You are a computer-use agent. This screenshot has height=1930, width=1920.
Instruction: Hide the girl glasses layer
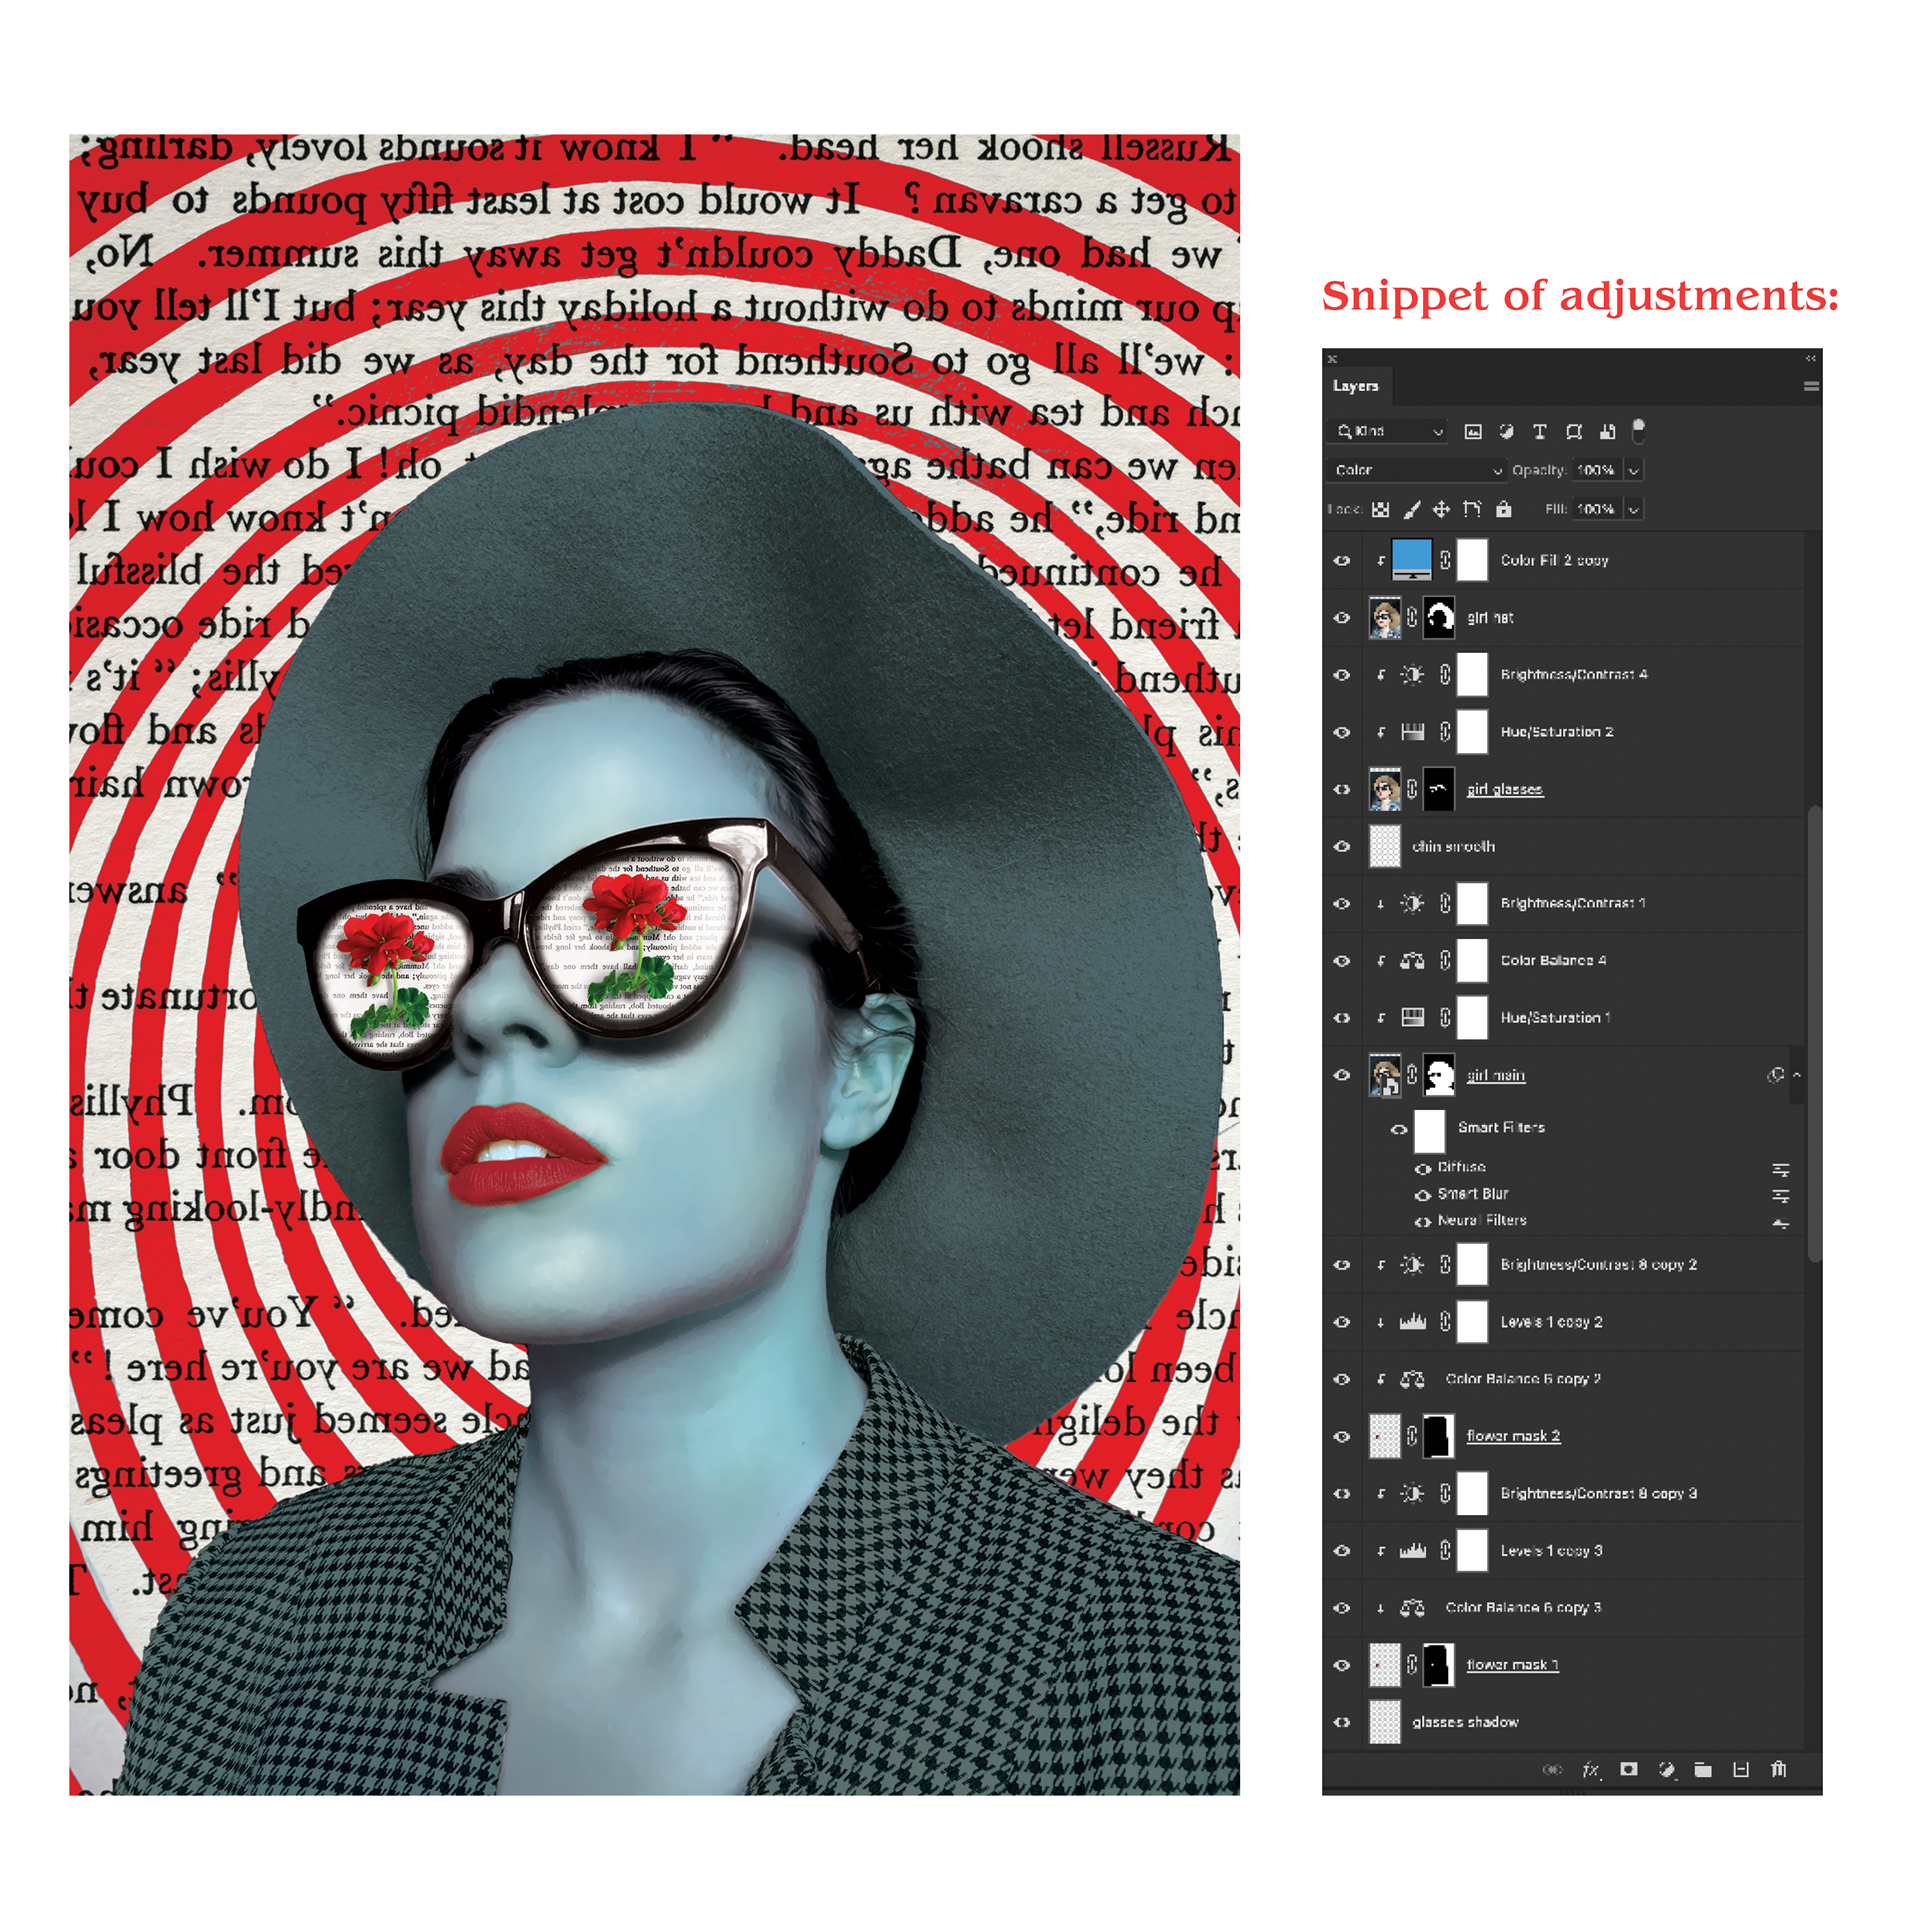tap(1342, 789)
